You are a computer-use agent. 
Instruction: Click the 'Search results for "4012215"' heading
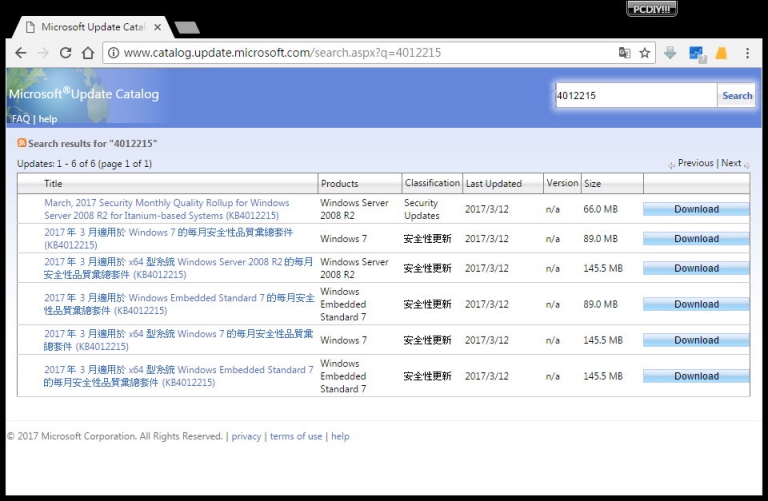(93, 143)
